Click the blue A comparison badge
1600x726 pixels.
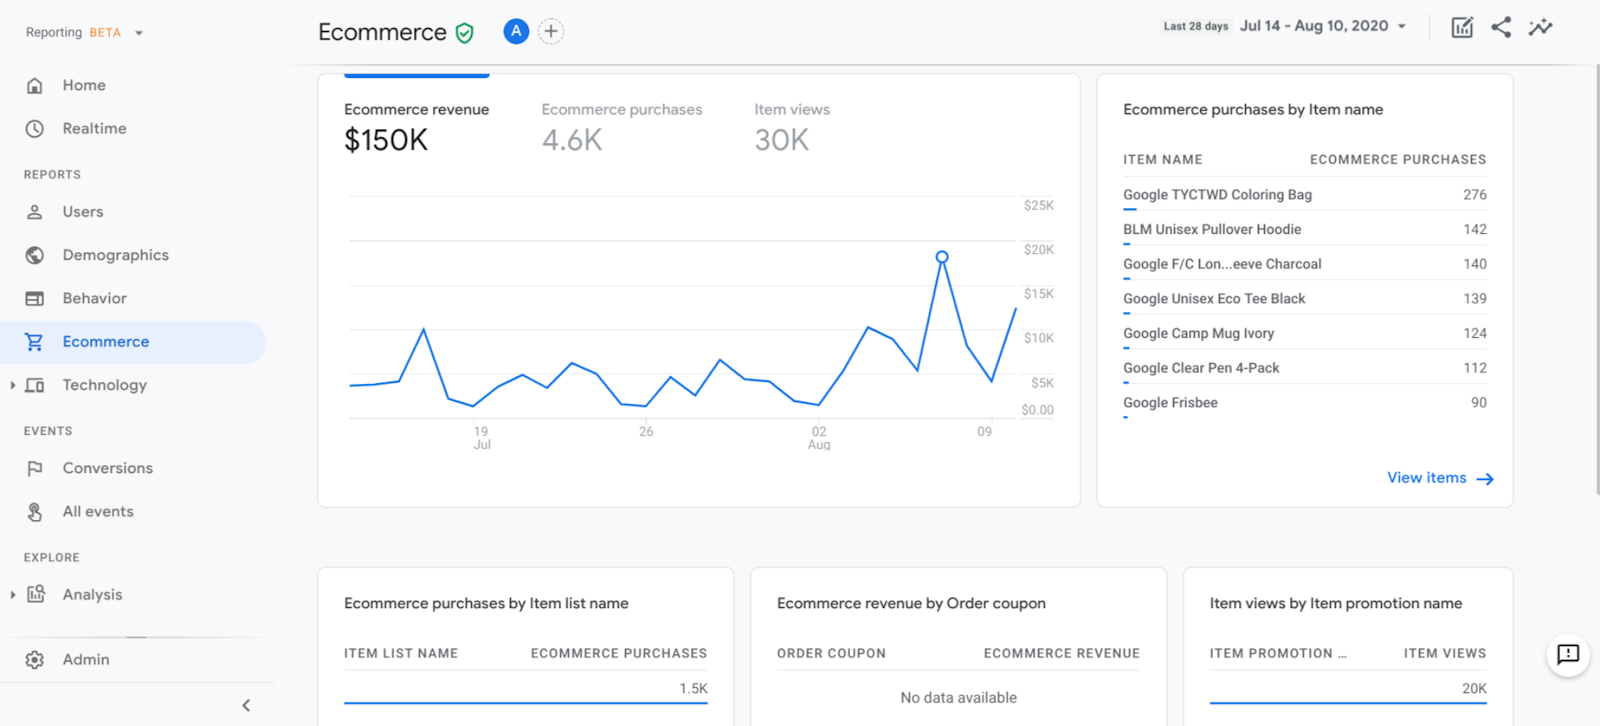click(x=516, y=31)
